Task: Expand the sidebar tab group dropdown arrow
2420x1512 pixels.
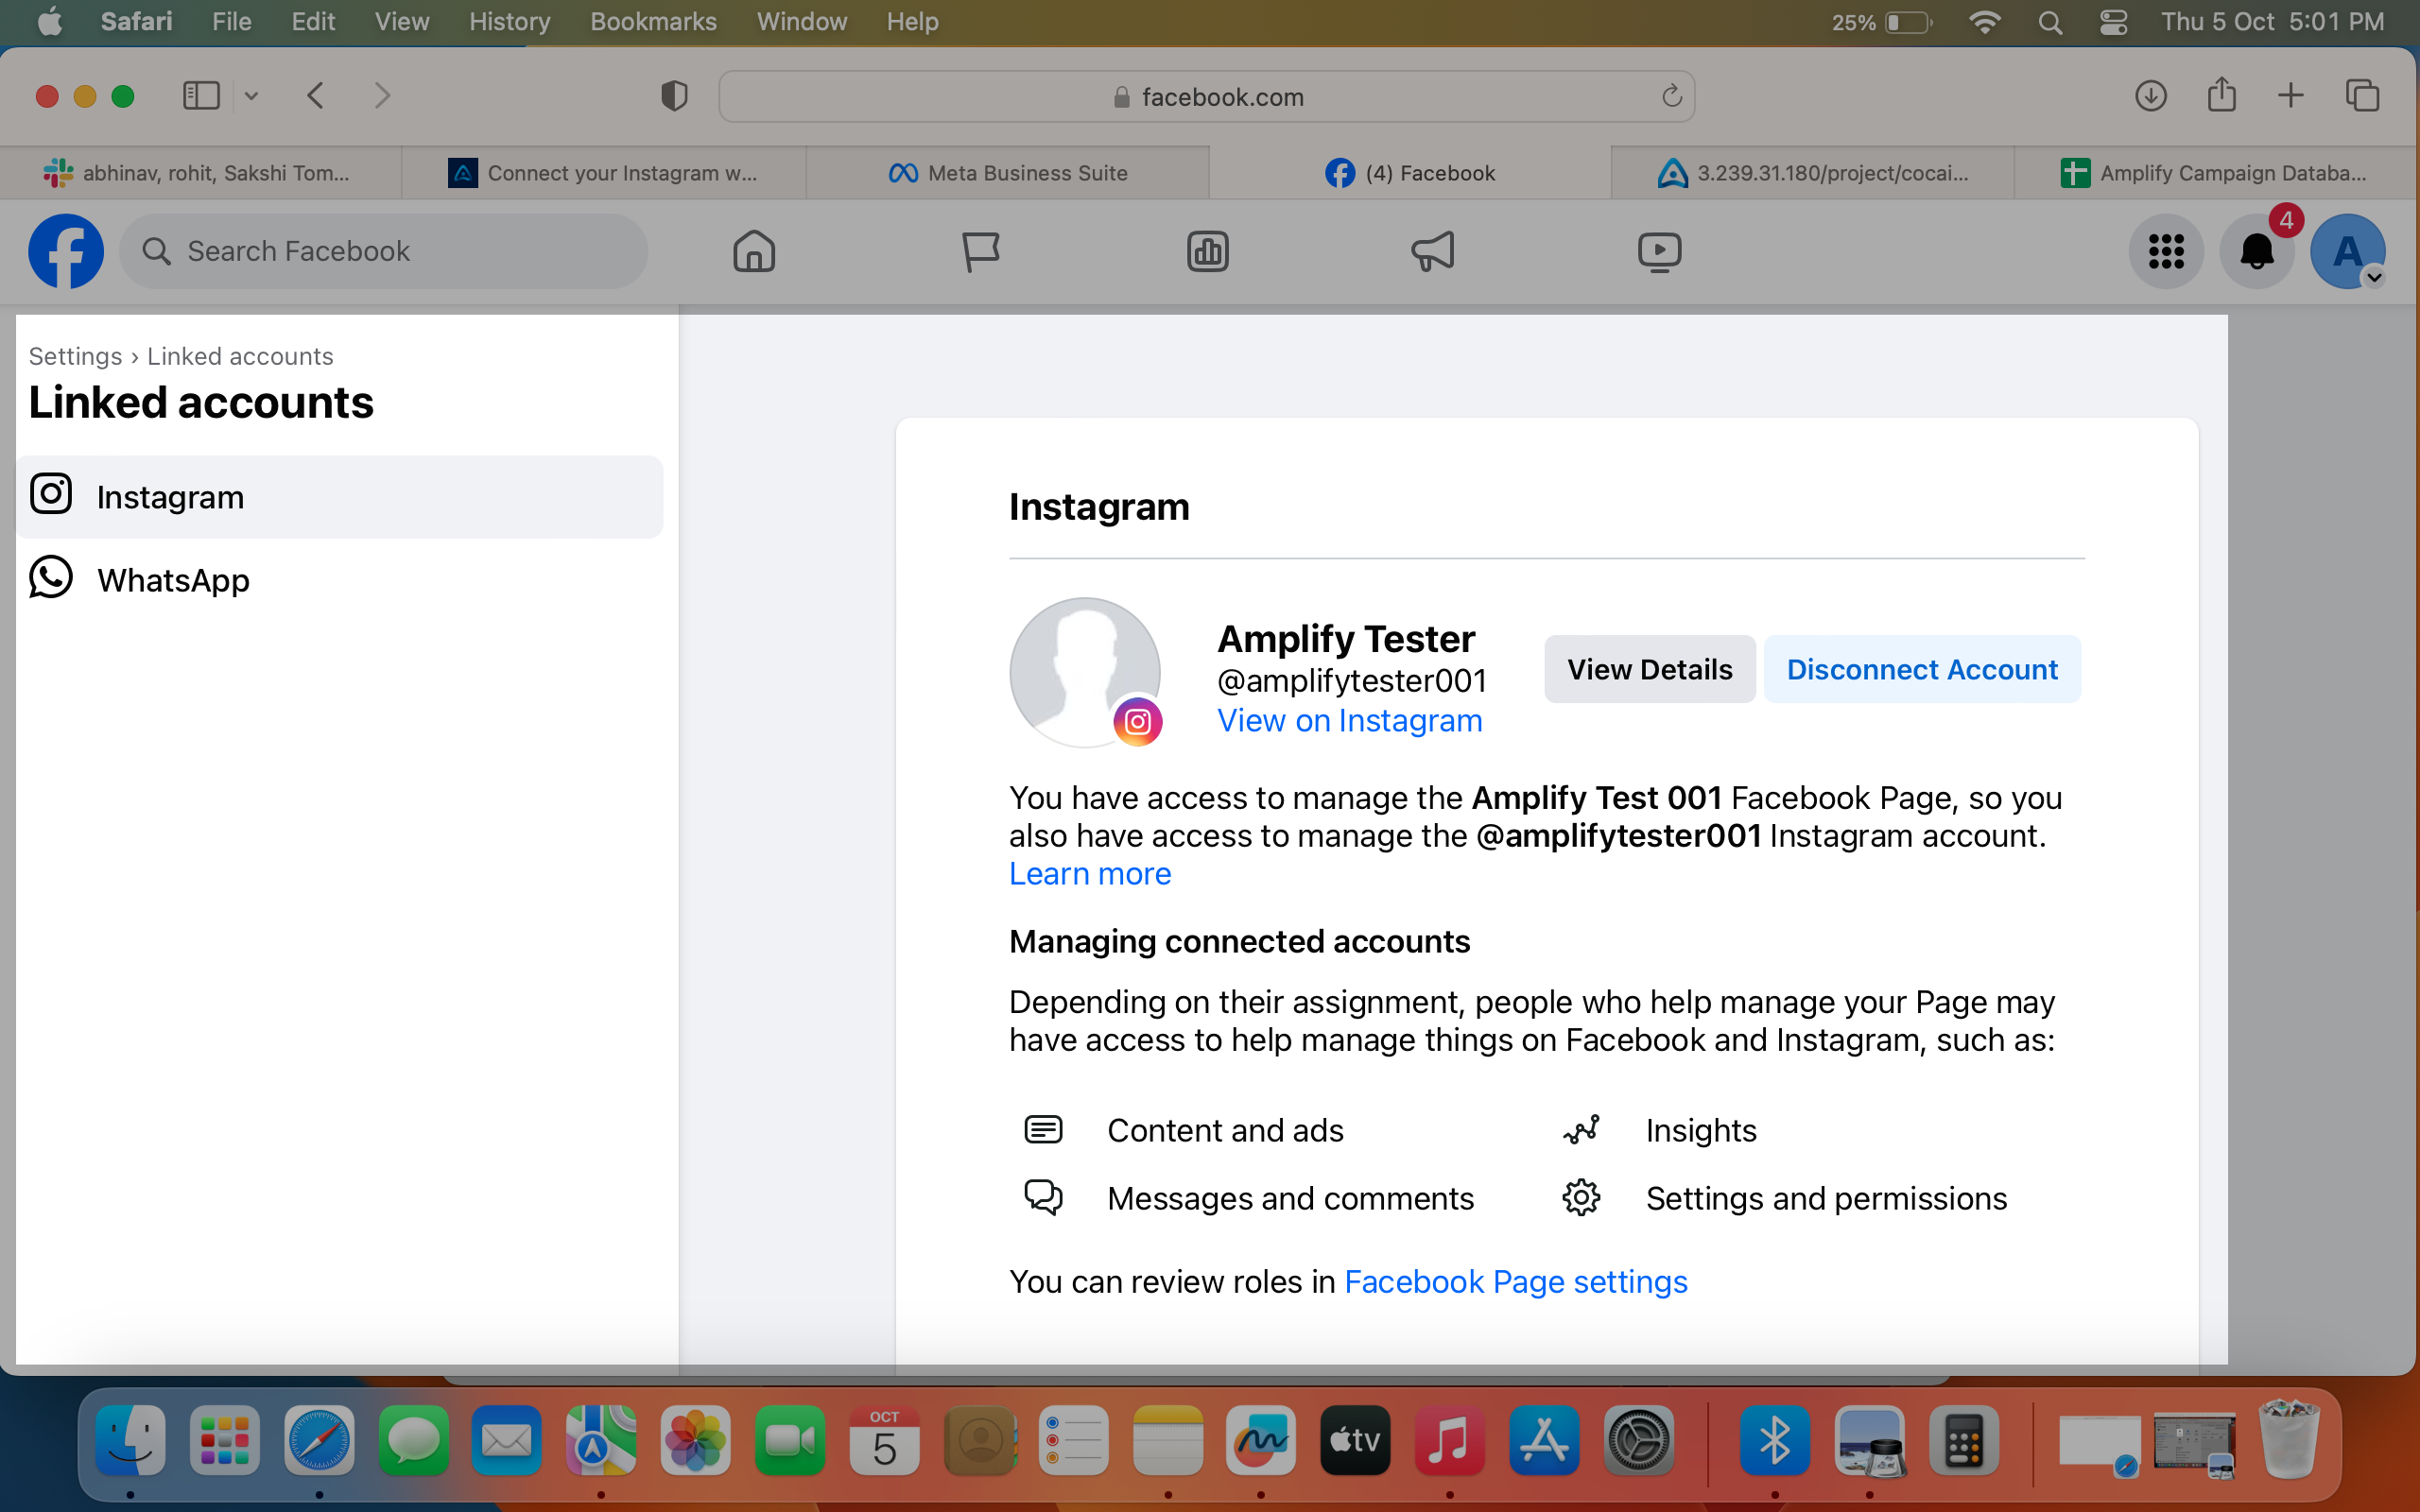Action: [251, 96]
